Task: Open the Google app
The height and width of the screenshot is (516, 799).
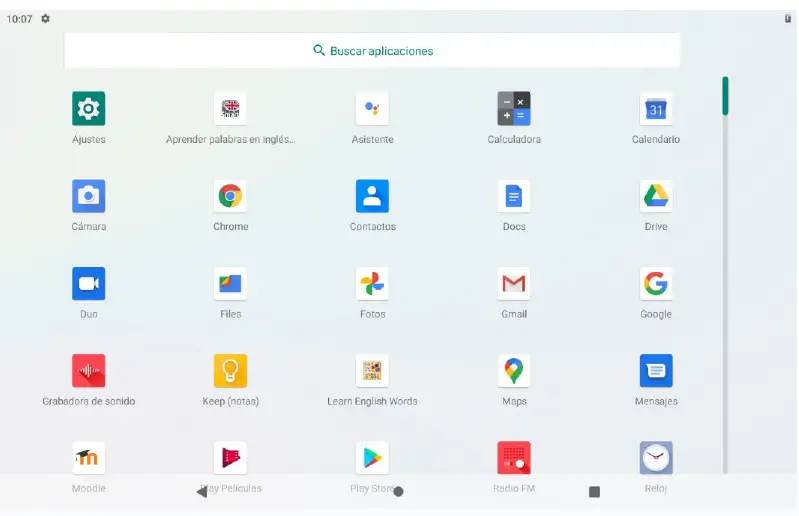Action: [x=656, y=284]
